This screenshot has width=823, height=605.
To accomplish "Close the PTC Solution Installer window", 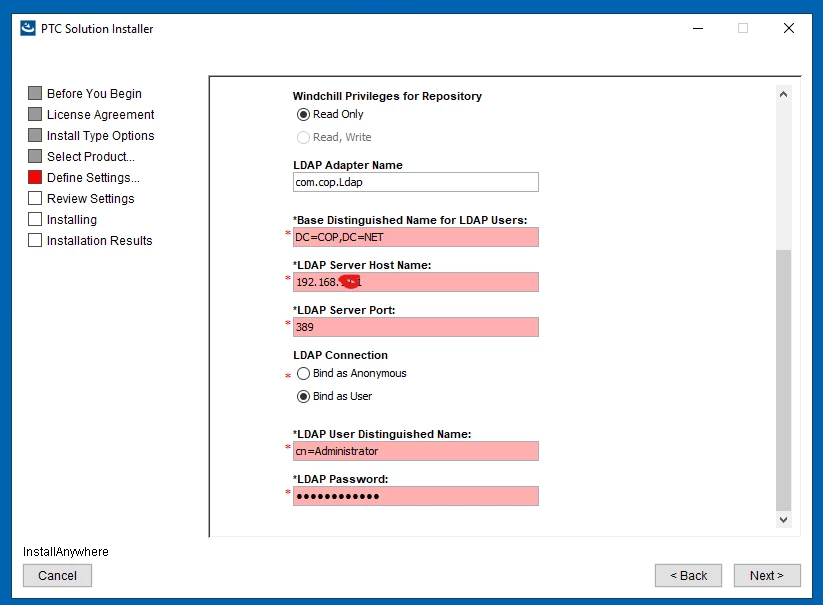I will (x=788, y=28).
